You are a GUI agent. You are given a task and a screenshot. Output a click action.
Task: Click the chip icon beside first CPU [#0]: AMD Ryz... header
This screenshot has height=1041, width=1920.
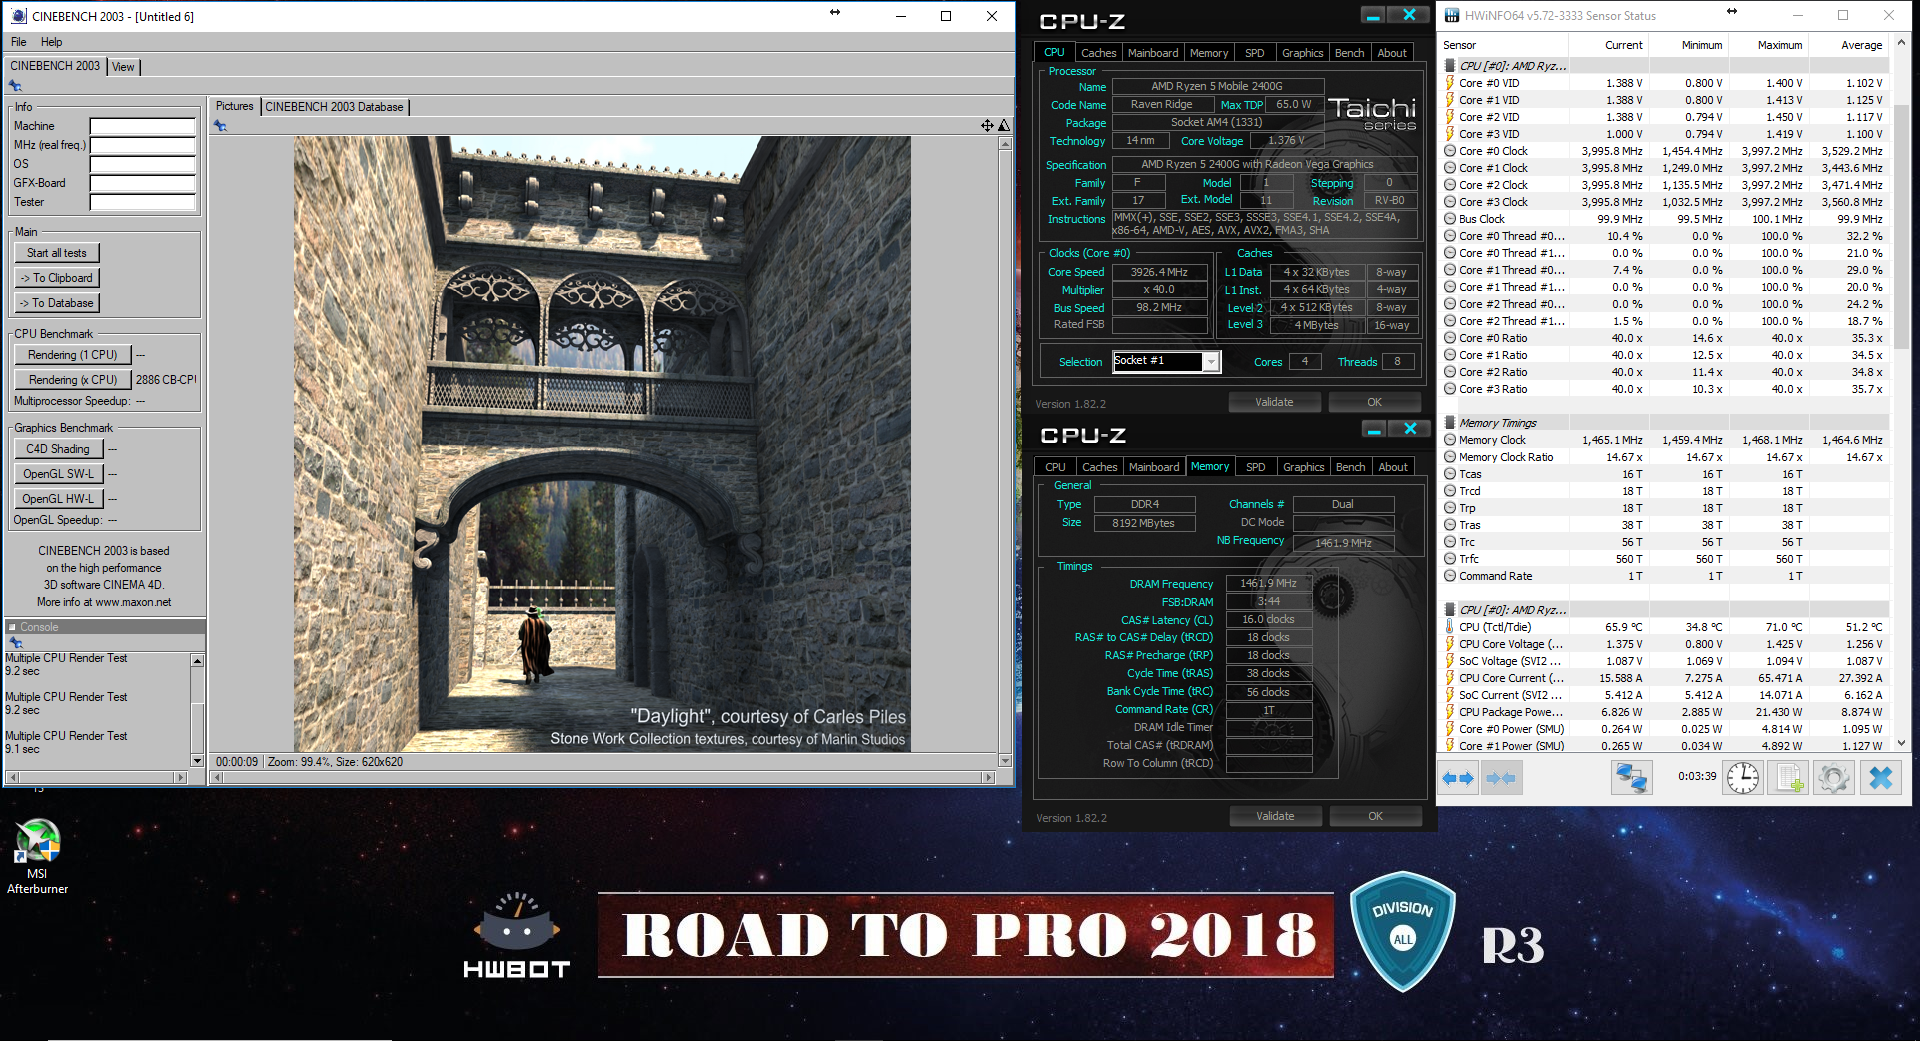[x=1450, y=66]
